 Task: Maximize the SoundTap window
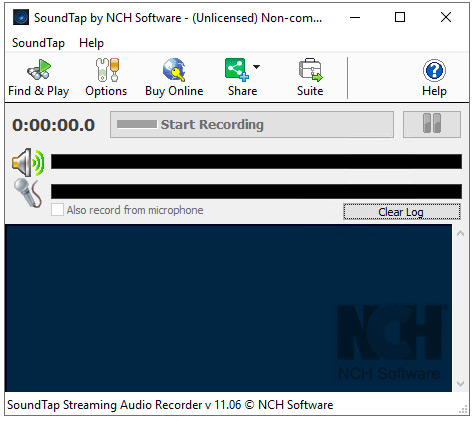(400, 17)
